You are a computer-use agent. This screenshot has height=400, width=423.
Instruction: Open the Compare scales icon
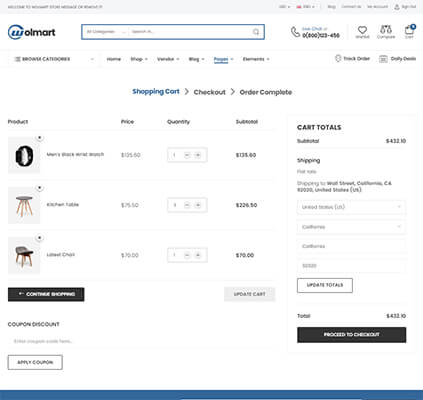tap(386, 29)
